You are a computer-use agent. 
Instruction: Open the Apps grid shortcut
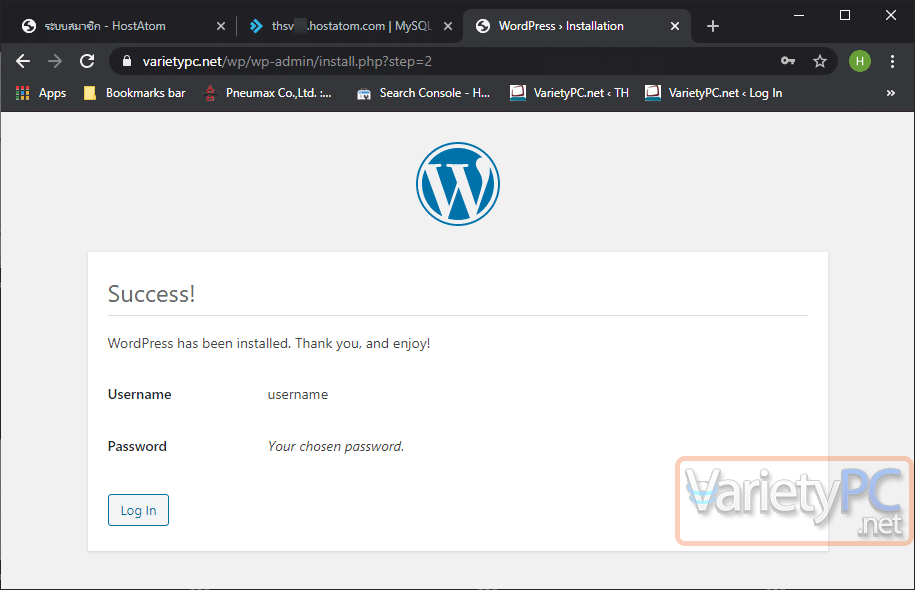[41, 93]
